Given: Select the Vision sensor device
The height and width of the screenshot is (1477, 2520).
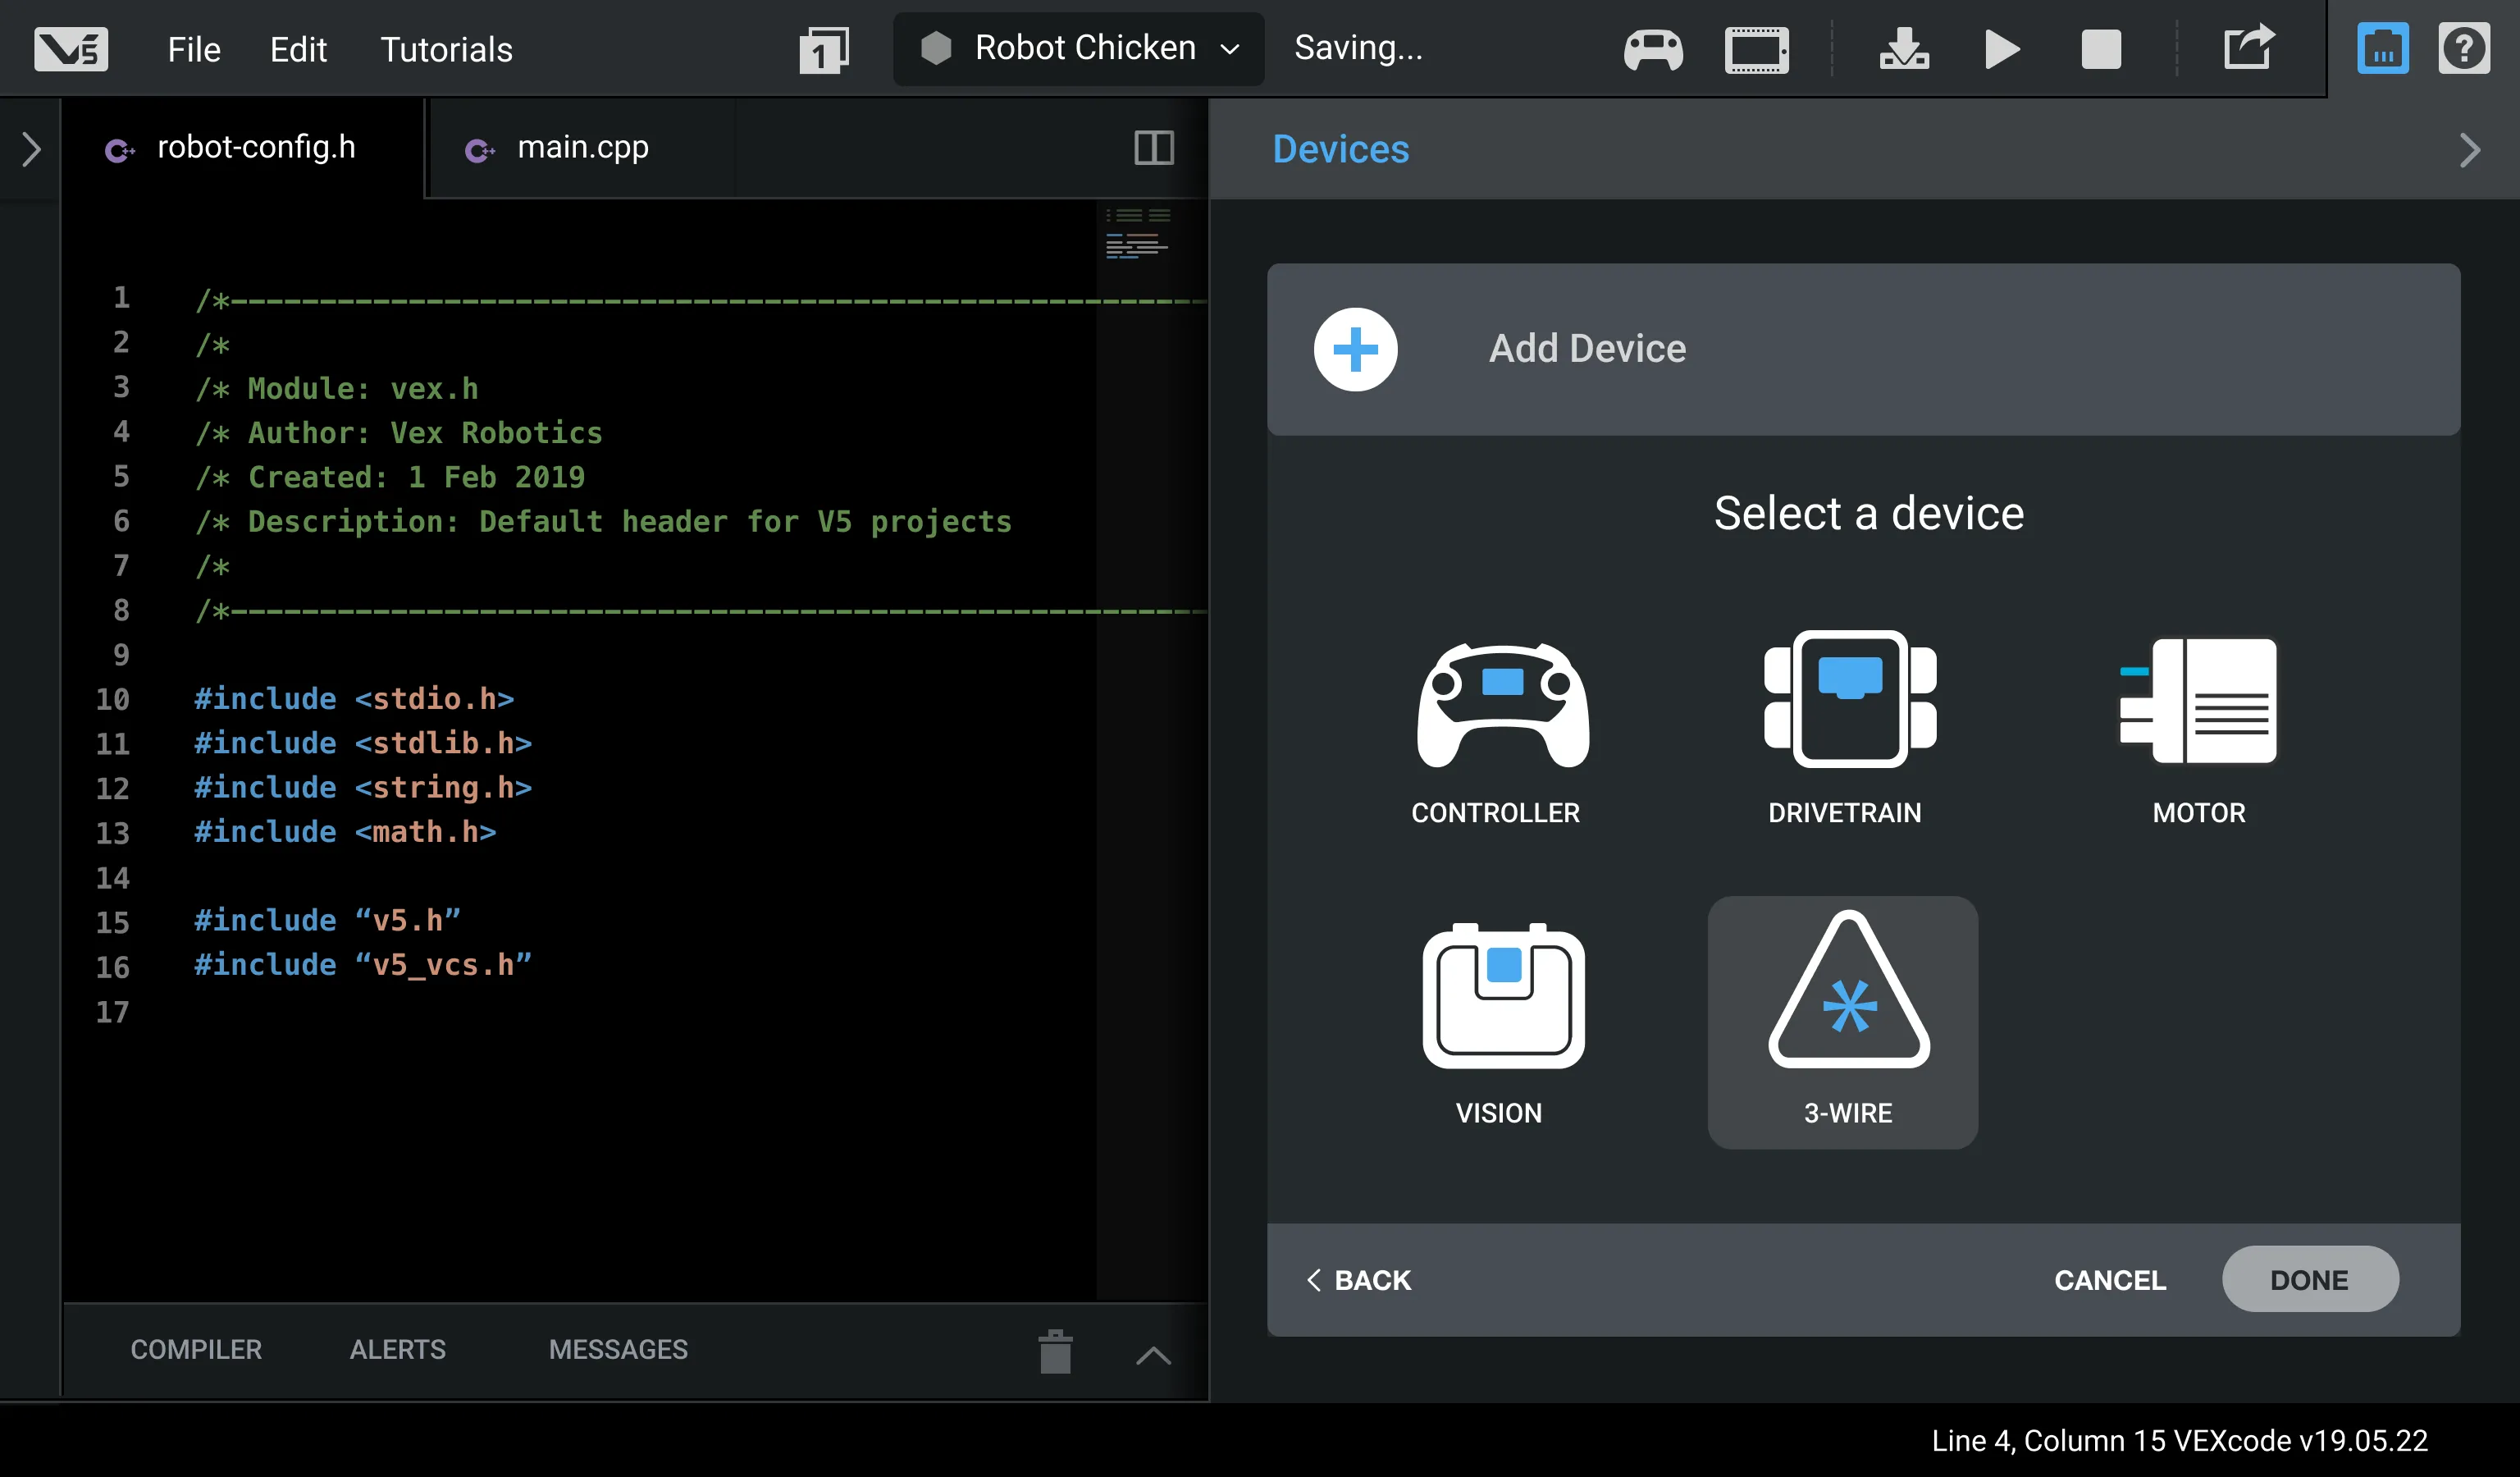Looking at the screenshot, I should point(1502,996).
